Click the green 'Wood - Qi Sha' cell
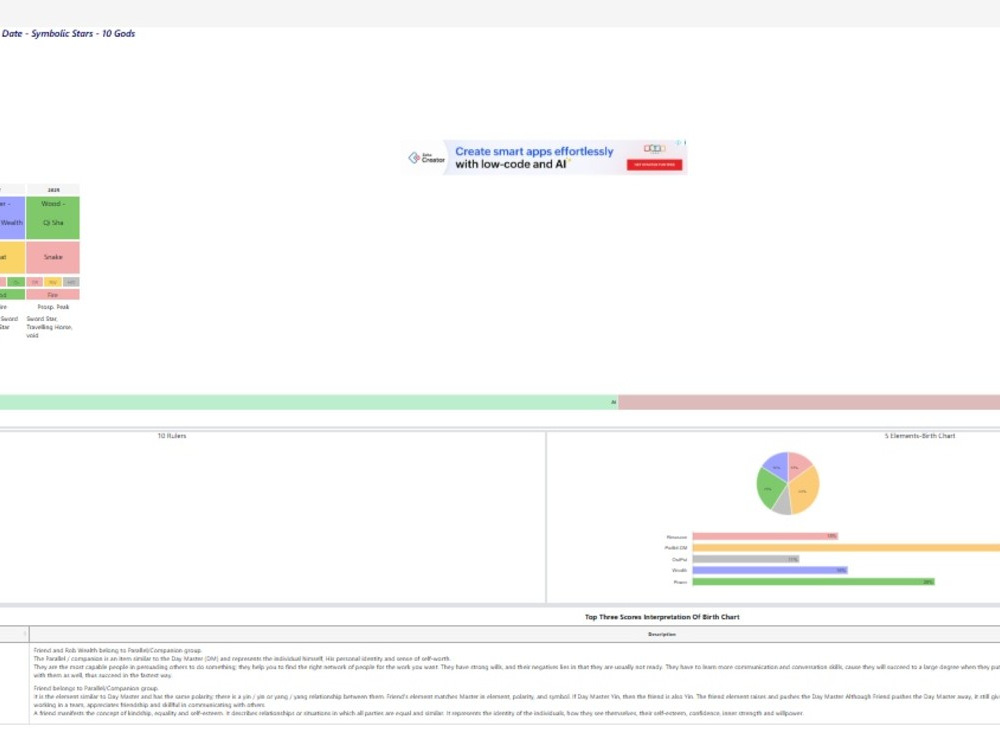This screenshot has height=750, width=1000. (x=53, y=217)
